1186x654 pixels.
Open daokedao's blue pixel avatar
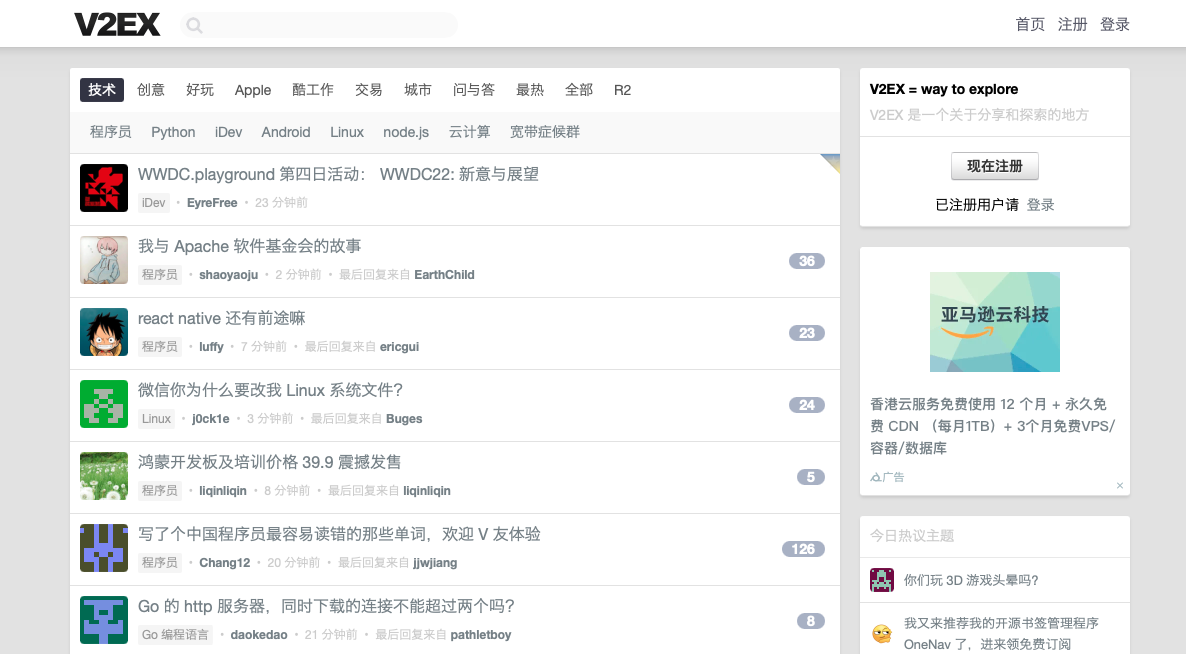[104, 620]
